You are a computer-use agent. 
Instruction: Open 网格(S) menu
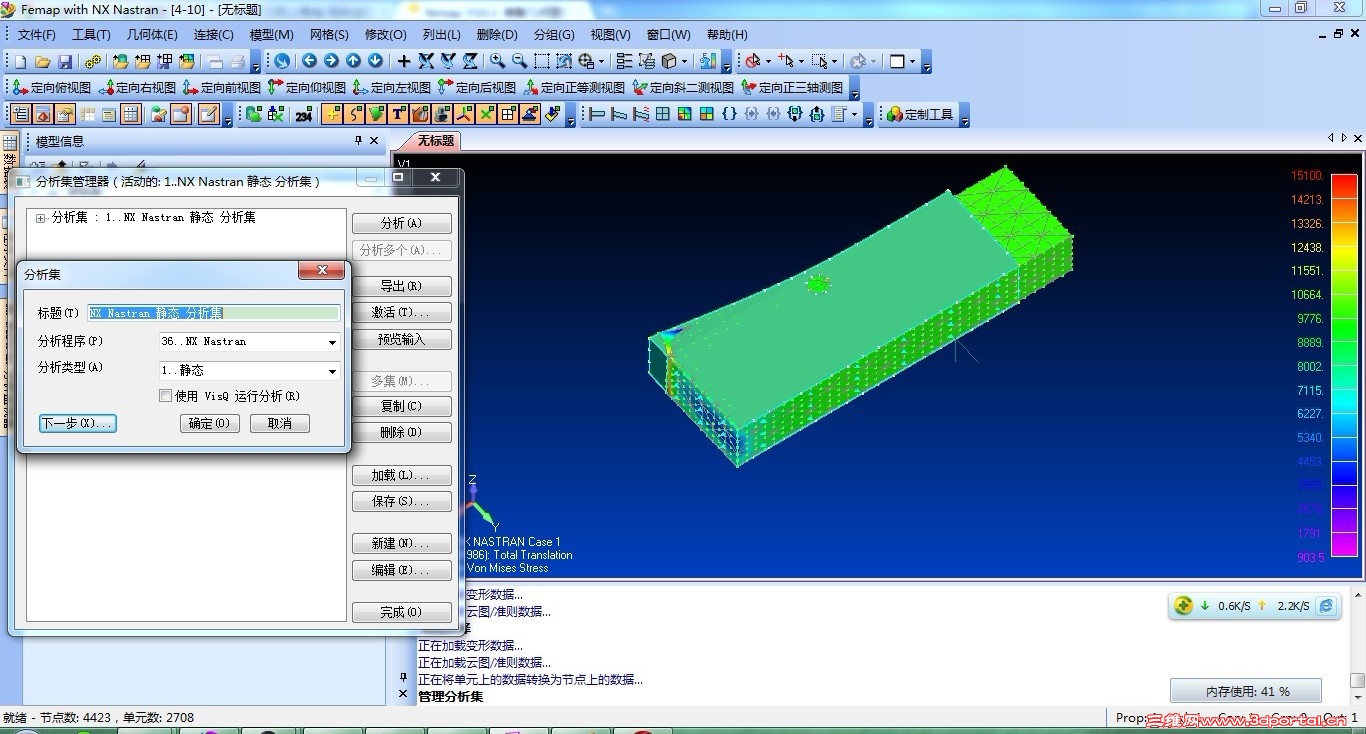(329, 35)
